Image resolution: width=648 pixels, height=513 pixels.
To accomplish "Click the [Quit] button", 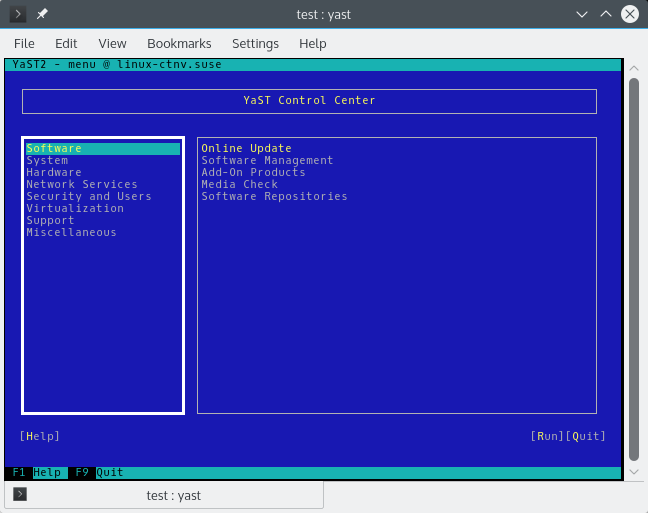I will (x=586, y=436).
